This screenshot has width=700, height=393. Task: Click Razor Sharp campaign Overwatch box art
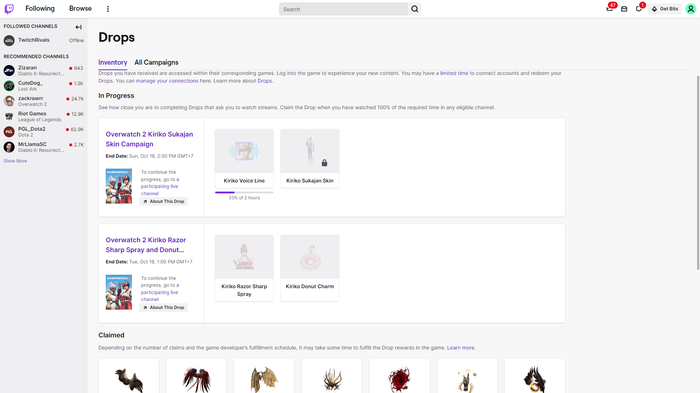pyautogui.click(x=119, y=292)
